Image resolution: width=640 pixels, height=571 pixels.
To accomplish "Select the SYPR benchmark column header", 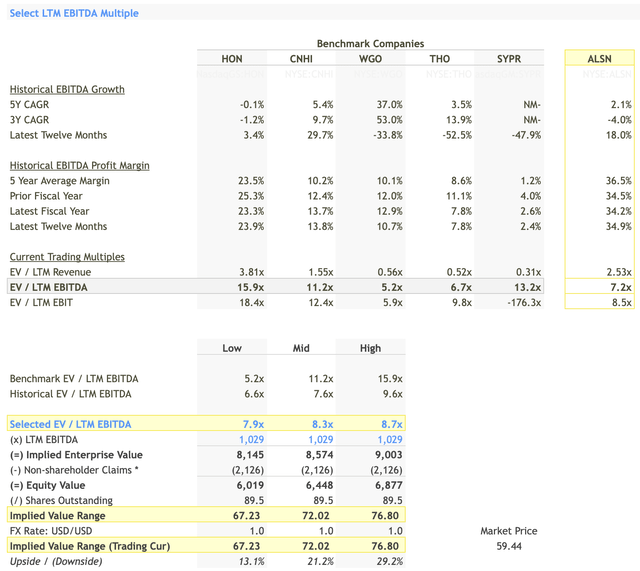I will [x=509, y=59].
